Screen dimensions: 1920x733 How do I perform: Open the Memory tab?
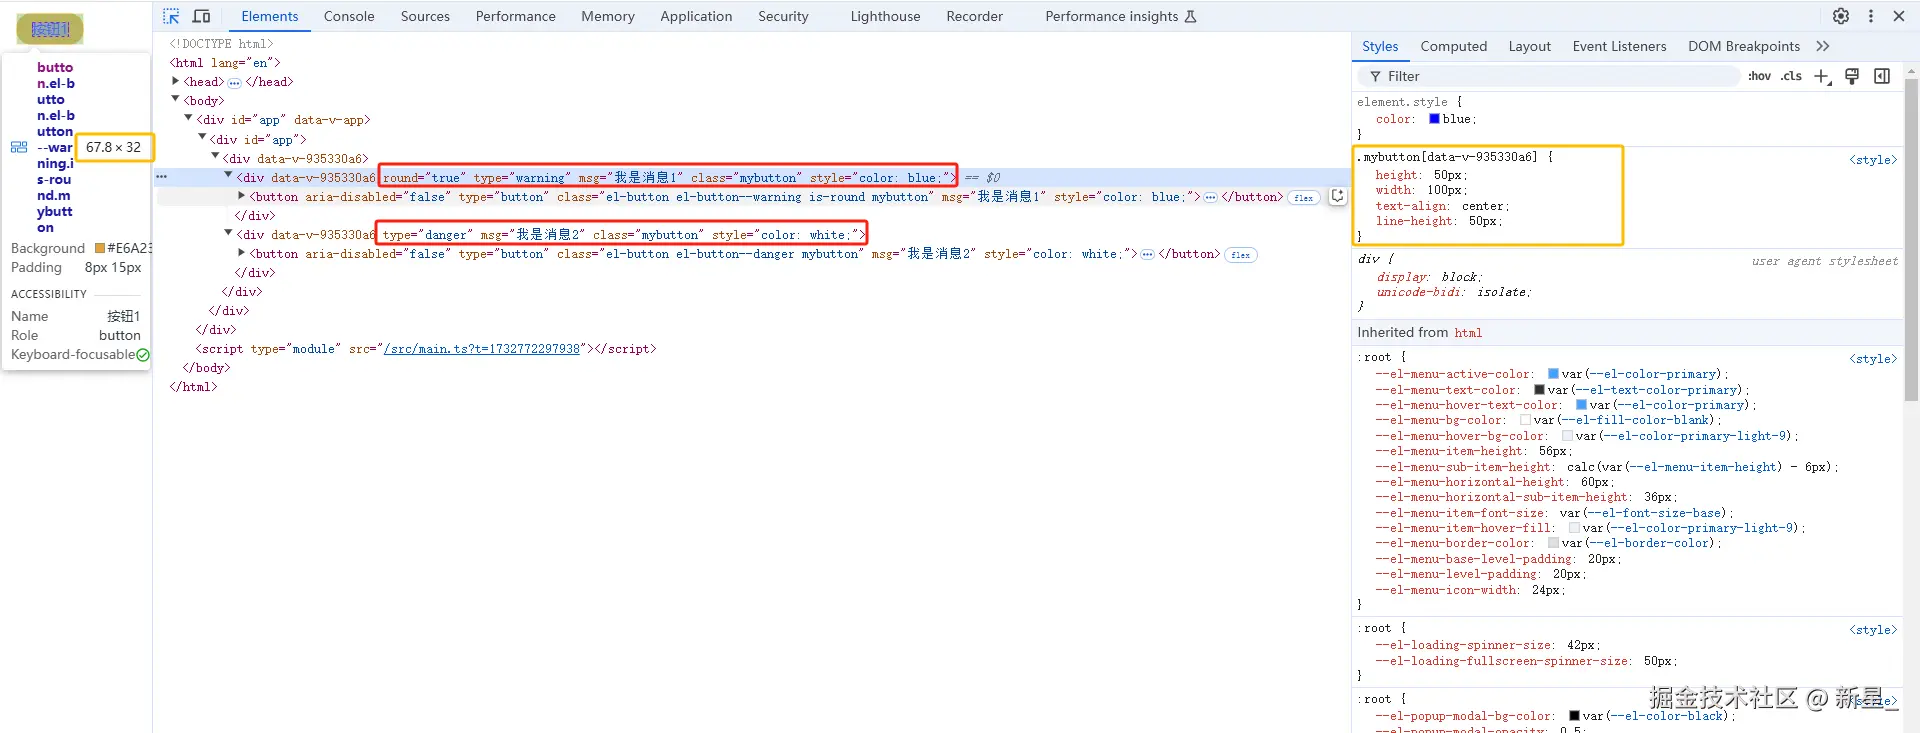click(608, 16)
